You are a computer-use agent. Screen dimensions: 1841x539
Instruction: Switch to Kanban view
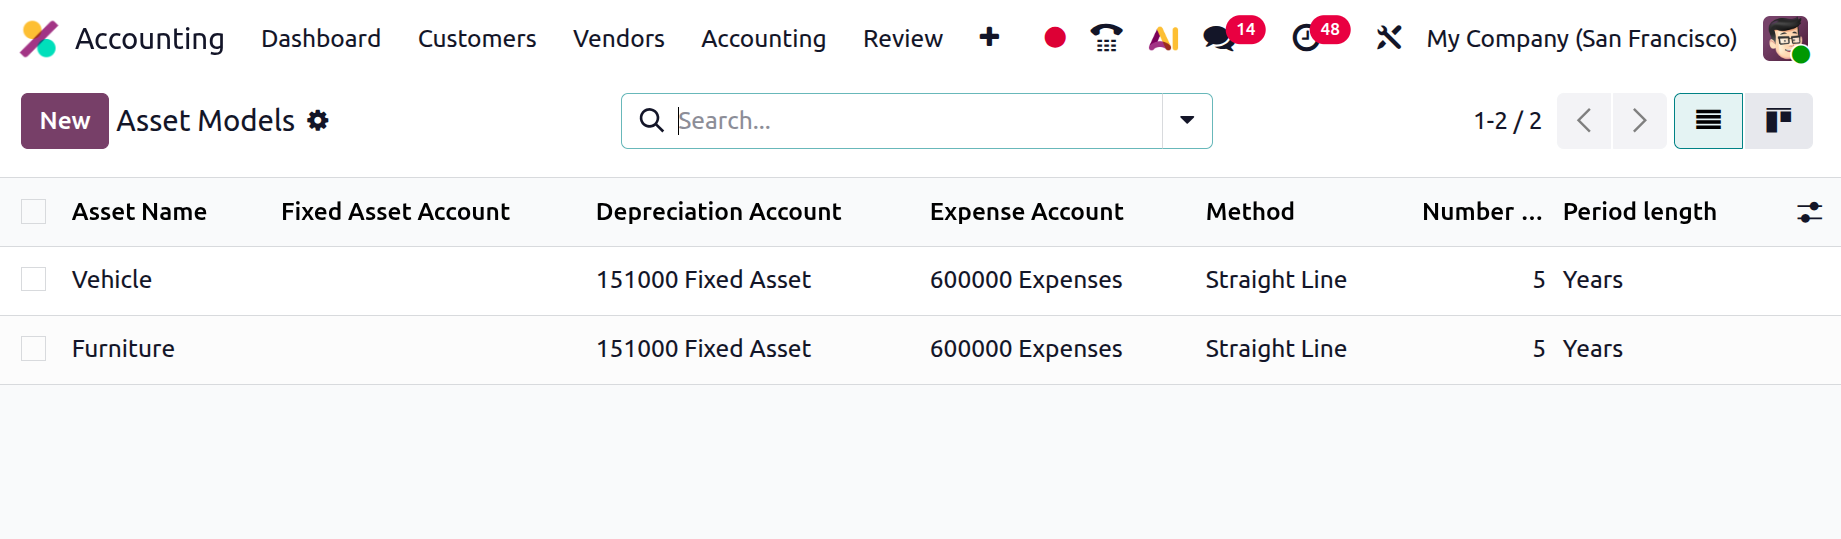tap(1777, 121)
